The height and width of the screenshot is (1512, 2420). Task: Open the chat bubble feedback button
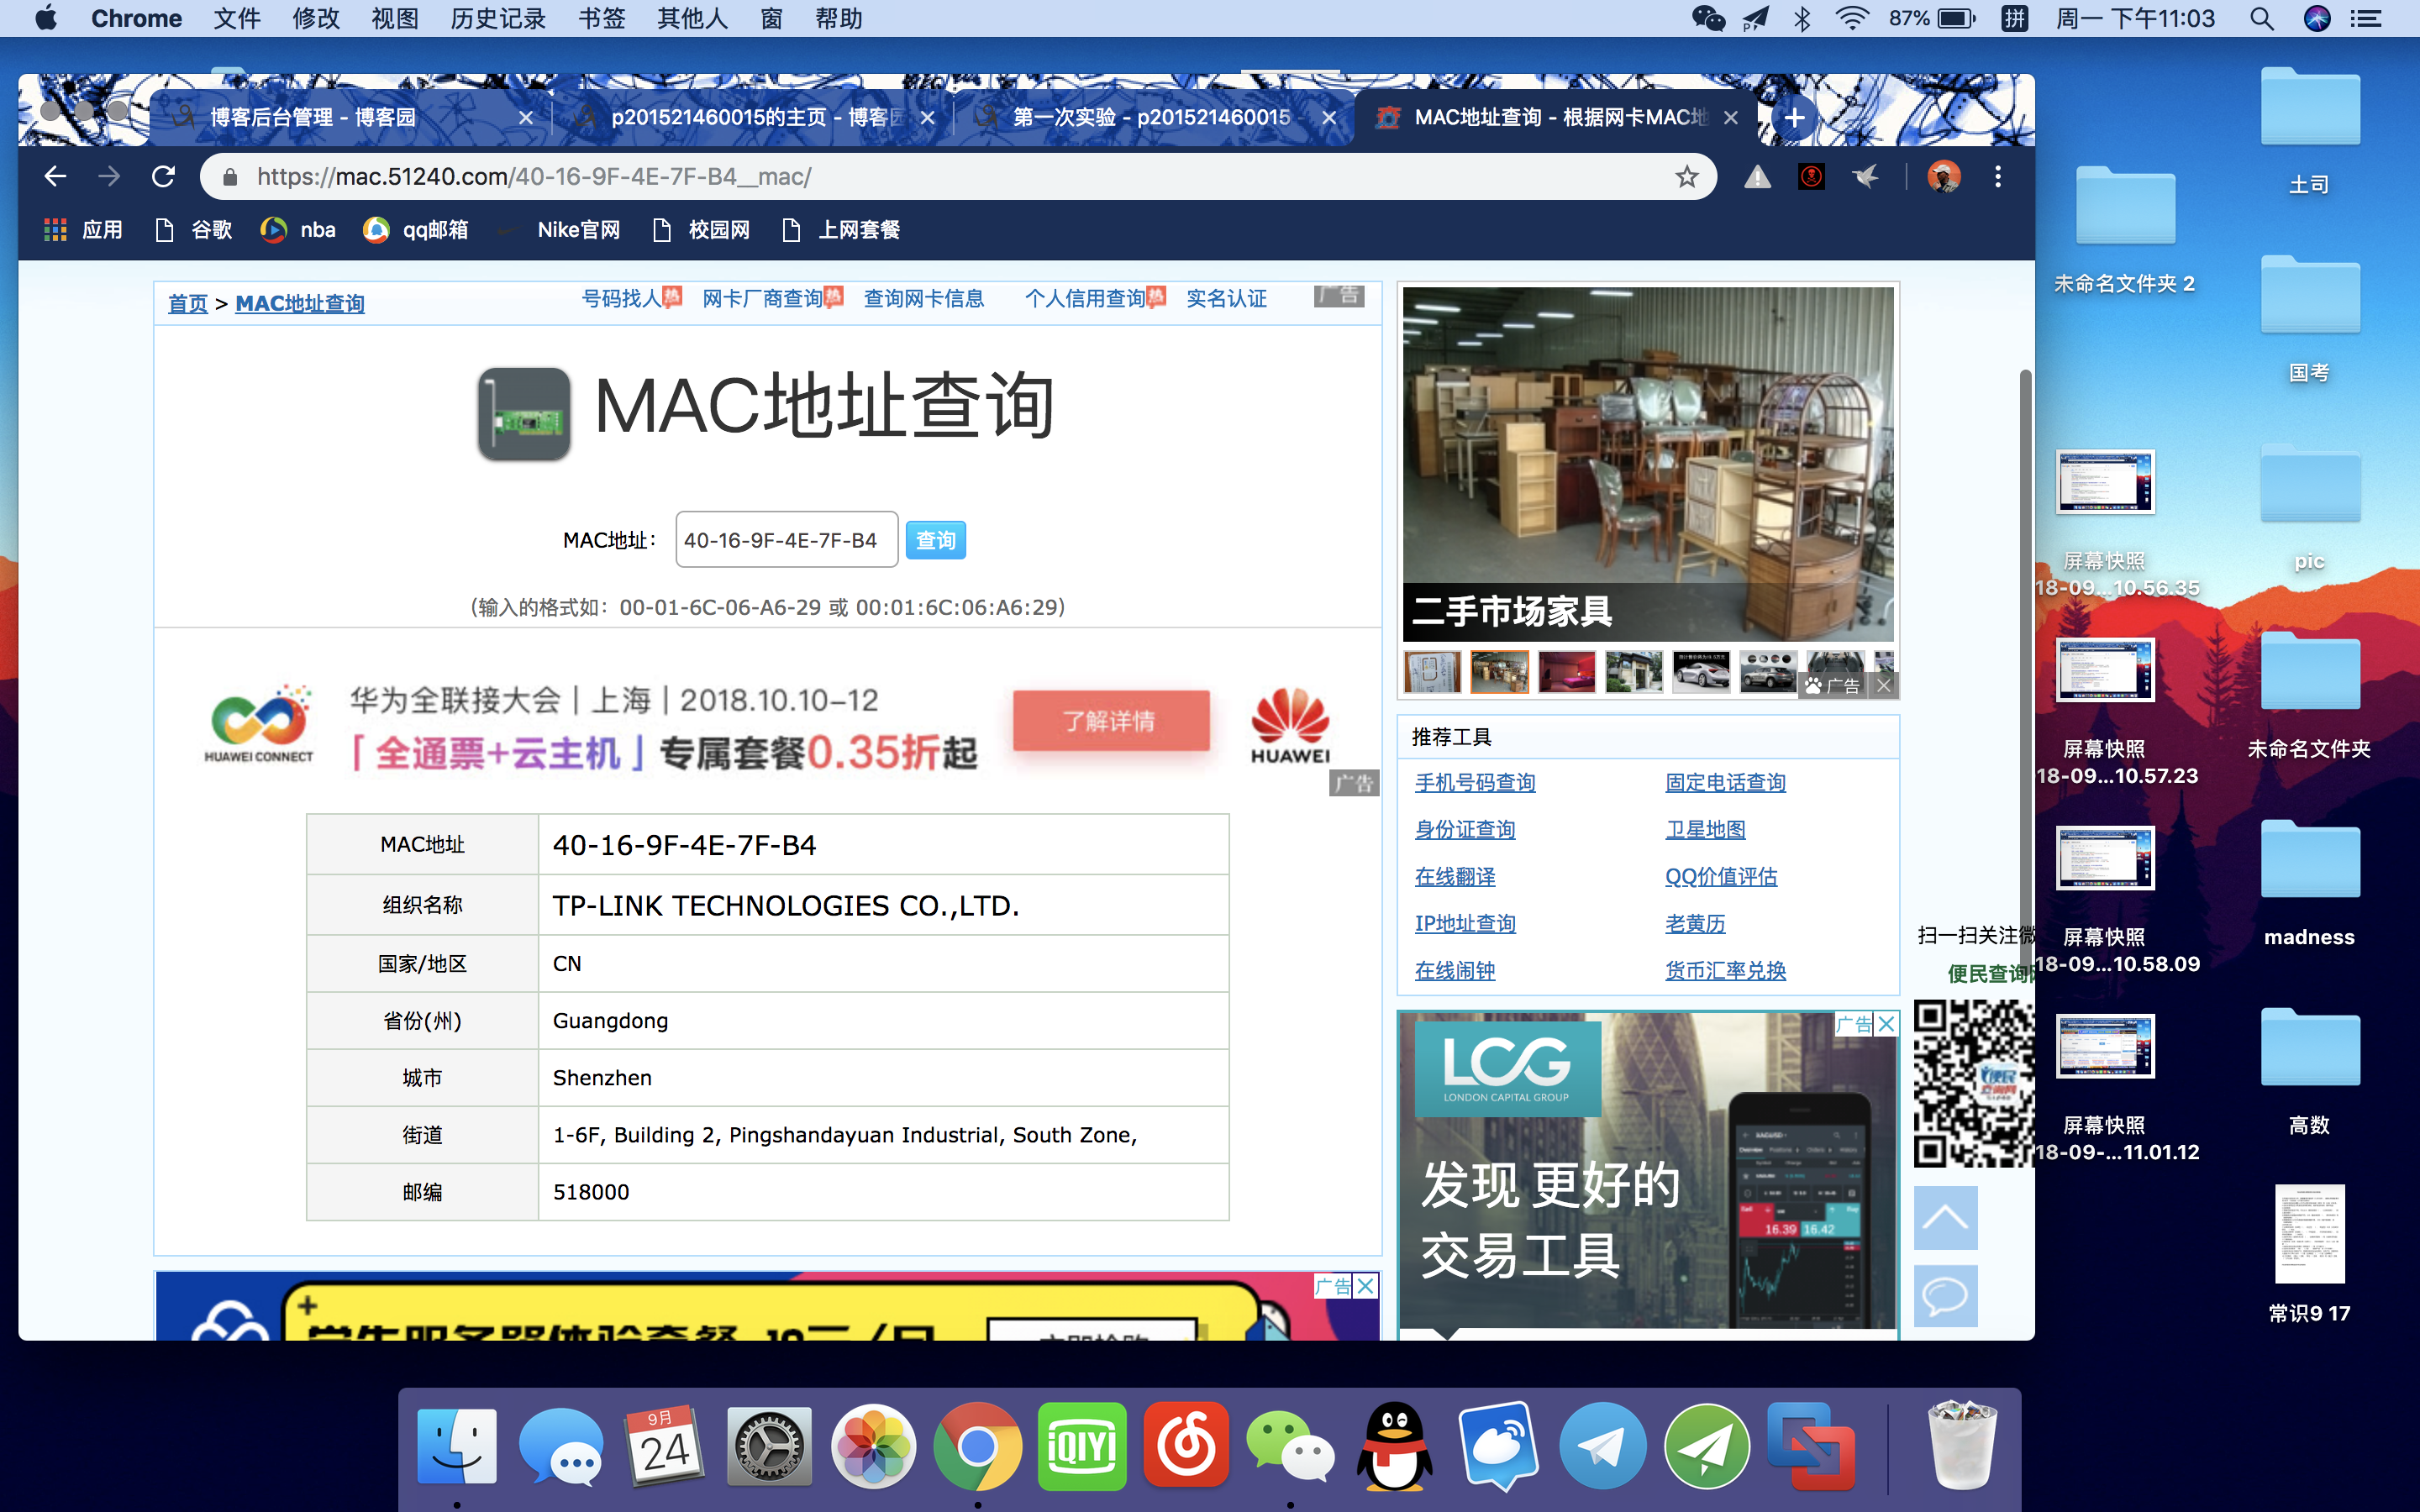[1945, 1296]
